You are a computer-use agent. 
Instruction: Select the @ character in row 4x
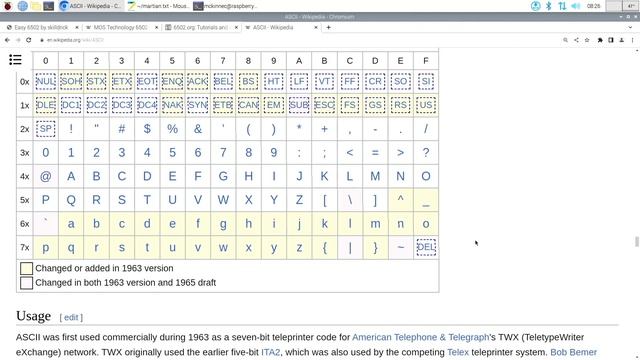tap(45, 176)
